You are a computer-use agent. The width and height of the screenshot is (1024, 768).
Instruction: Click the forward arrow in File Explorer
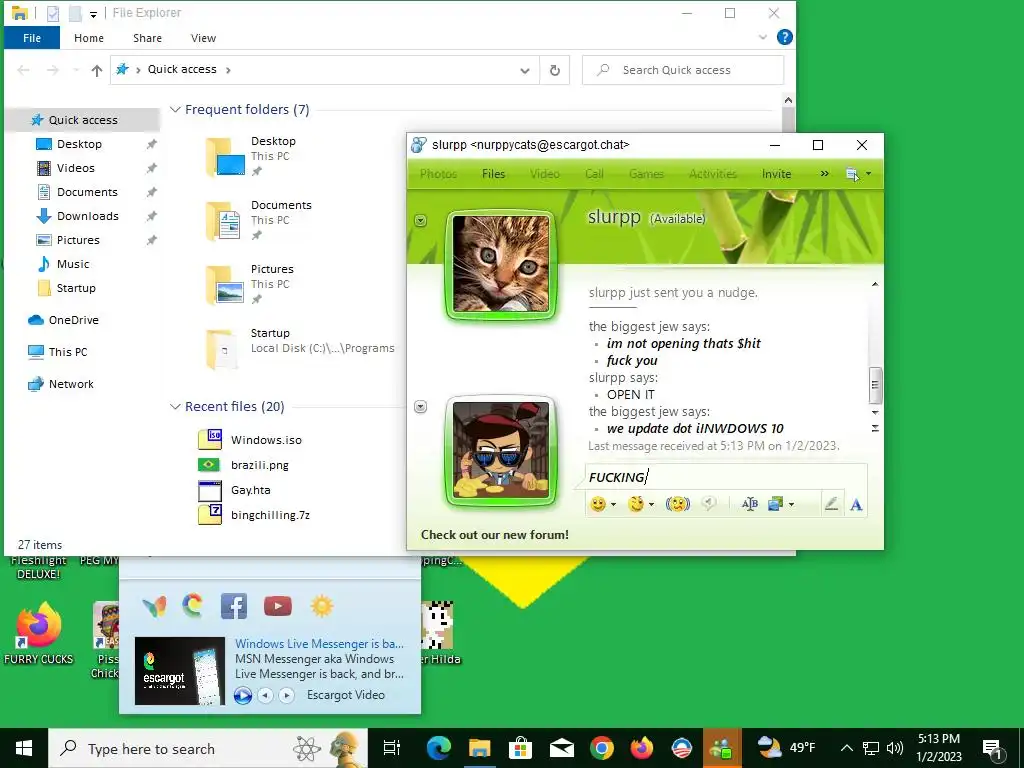tap(53, 70)
